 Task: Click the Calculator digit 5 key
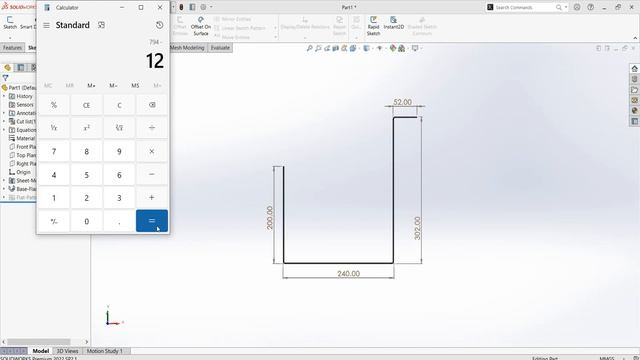(87, 175)
